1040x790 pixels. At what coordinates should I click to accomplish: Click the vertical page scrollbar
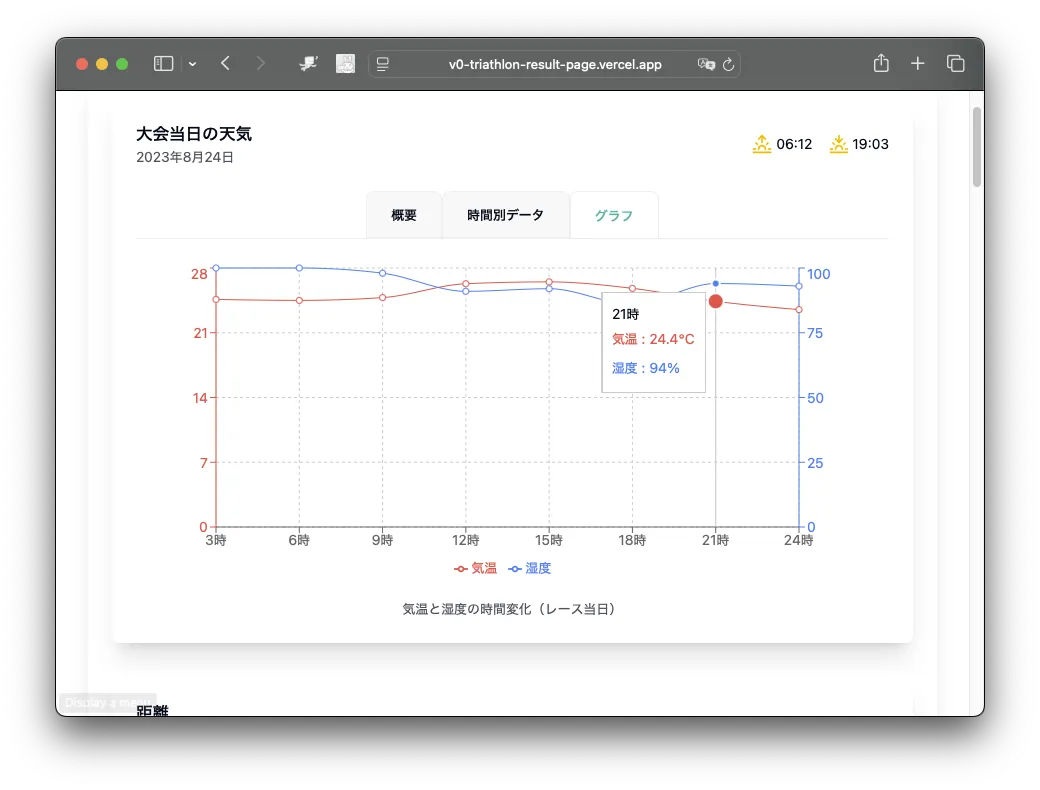click(976, 147)
